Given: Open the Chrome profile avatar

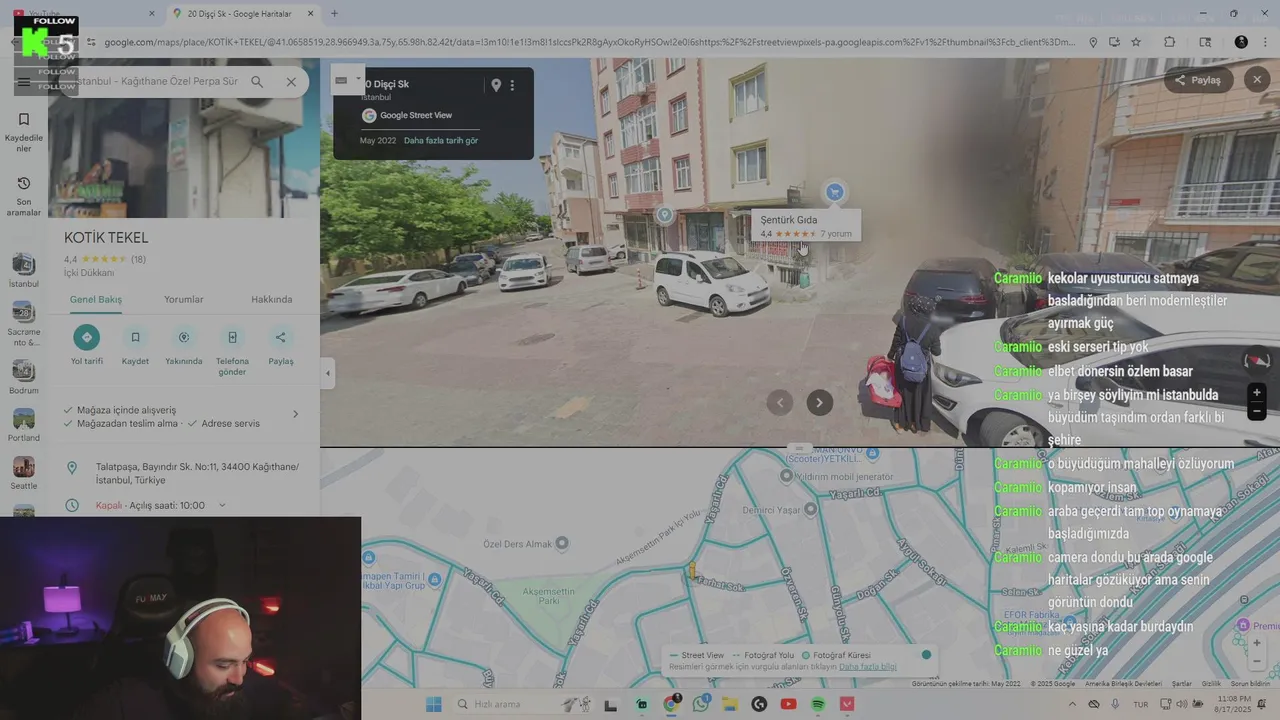Looking at the screenshot, I should pyautogui.click(x=1241, y=42).
